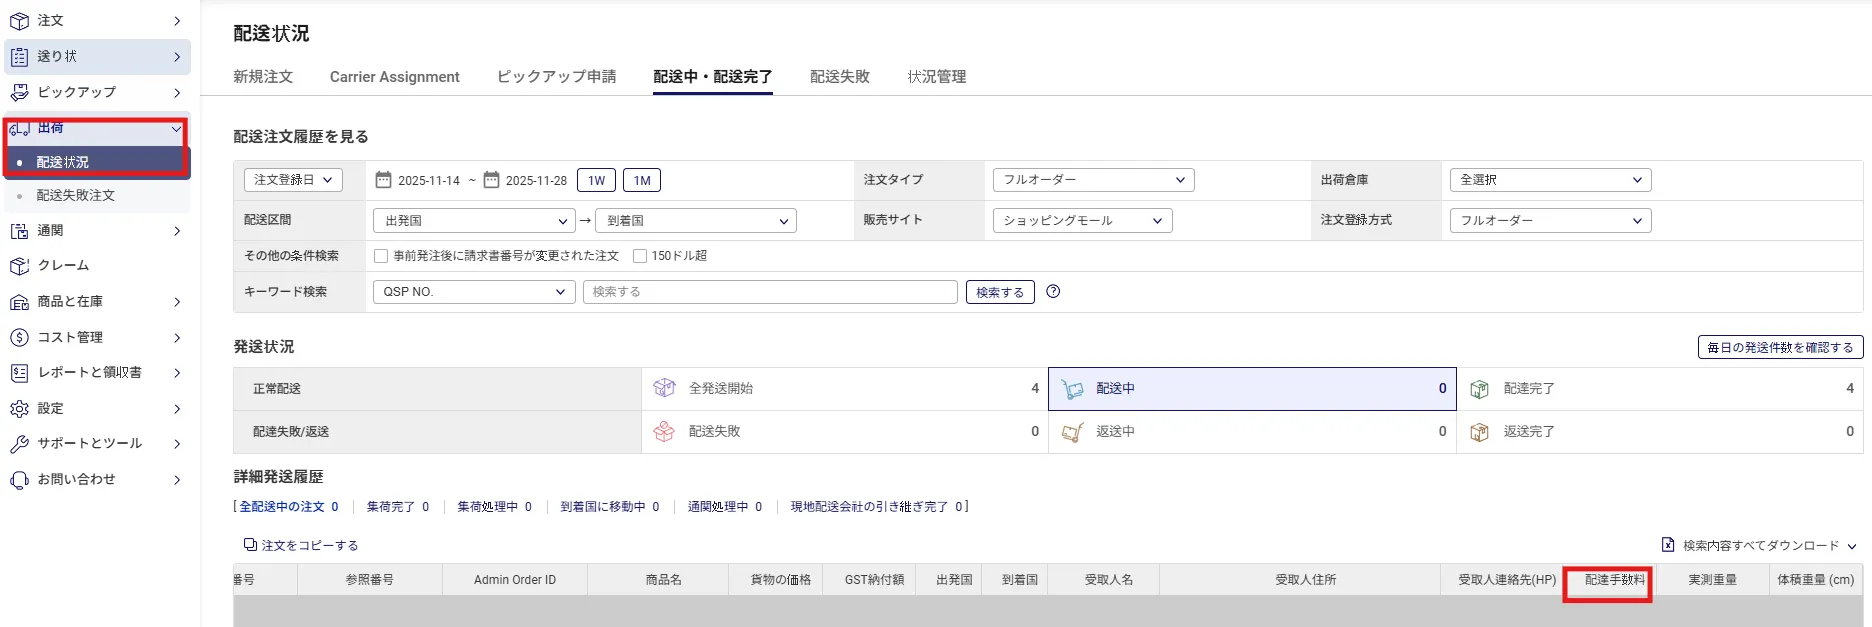
Task: Open the 注文タイプ フルオーダー dropdown
Action: point(1094,180)
